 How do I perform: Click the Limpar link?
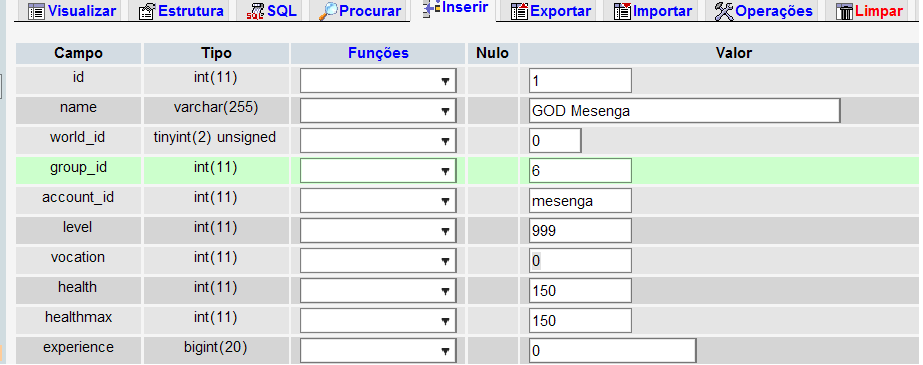tap(879, 11)
